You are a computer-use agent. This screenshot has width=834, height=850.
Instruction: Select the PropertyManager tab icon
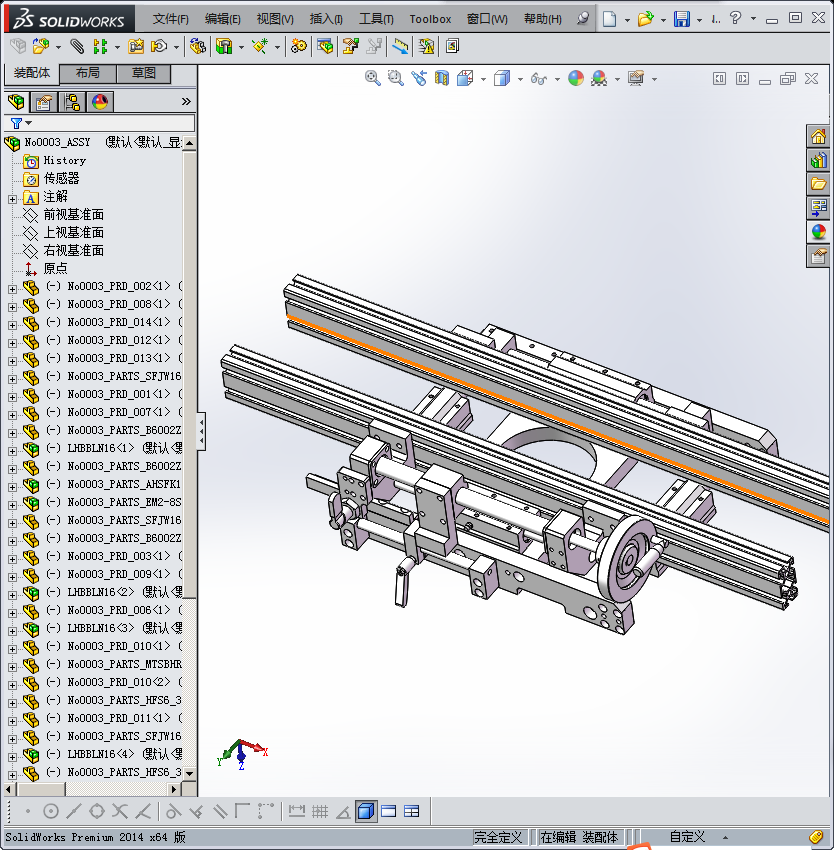pos(44,102)
